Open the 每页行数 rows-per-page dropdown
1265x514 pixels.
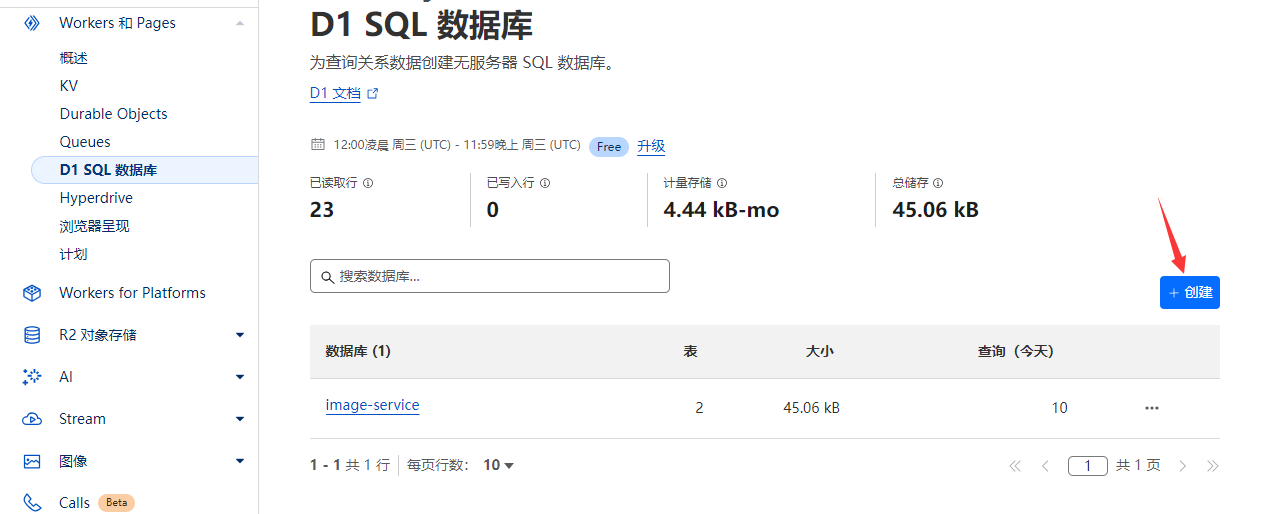[498, 465]
